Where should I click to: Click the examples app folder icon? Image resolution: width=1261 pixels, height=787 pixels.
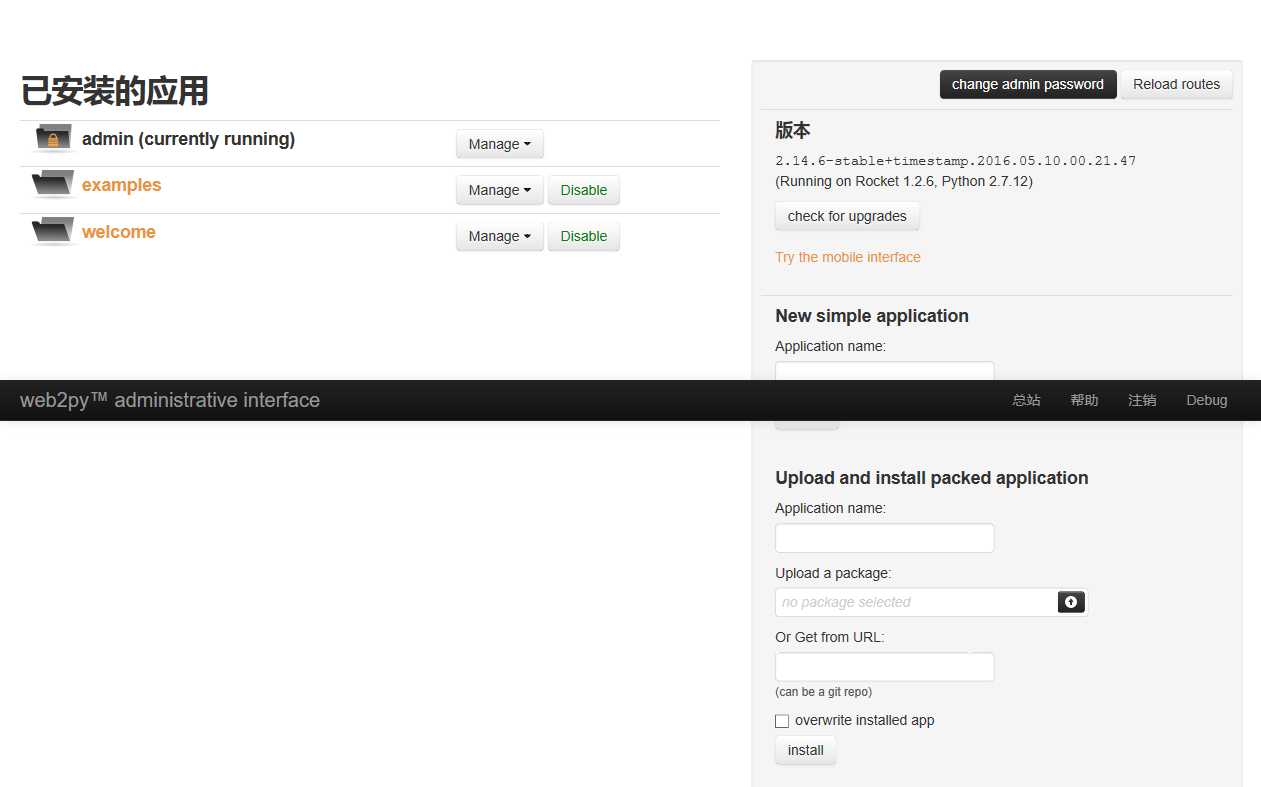[x=53, y=184]
